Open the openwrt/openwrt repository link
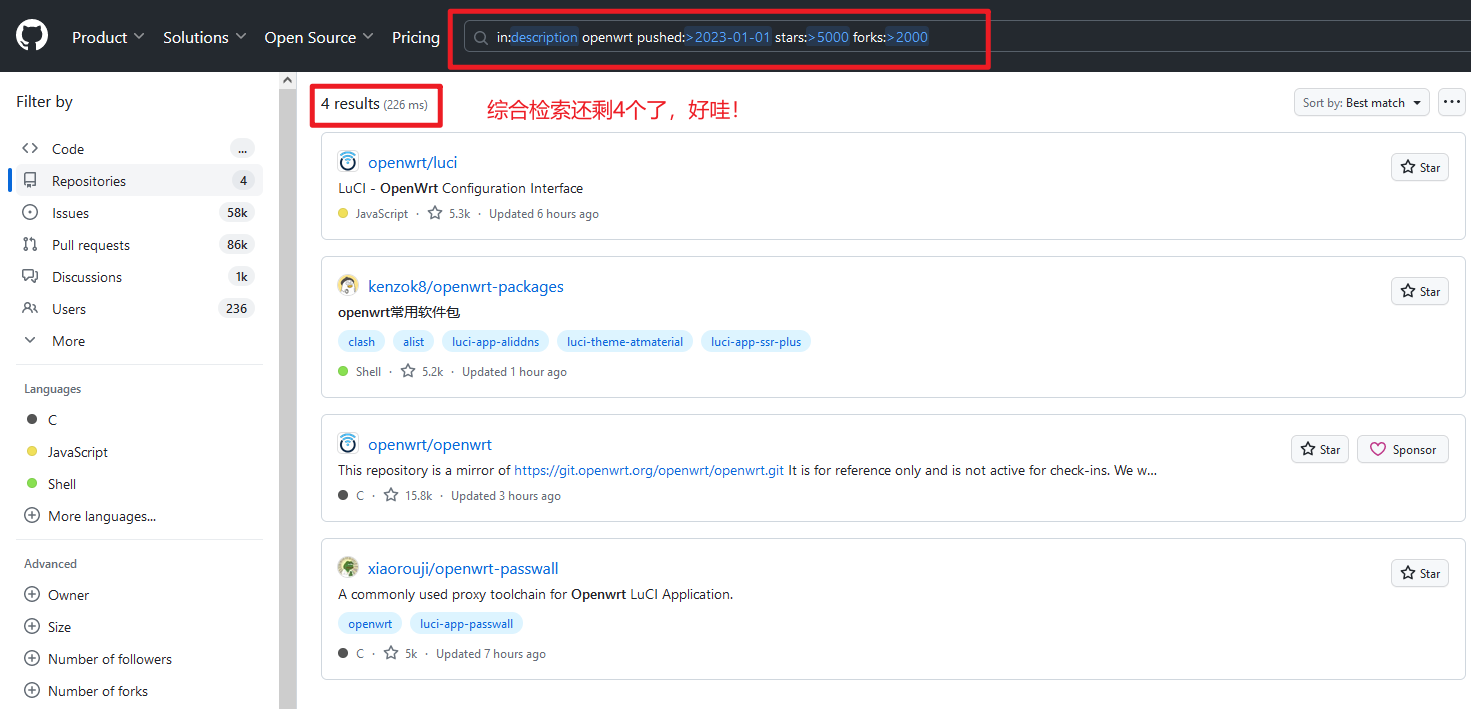 pos(430,444)
